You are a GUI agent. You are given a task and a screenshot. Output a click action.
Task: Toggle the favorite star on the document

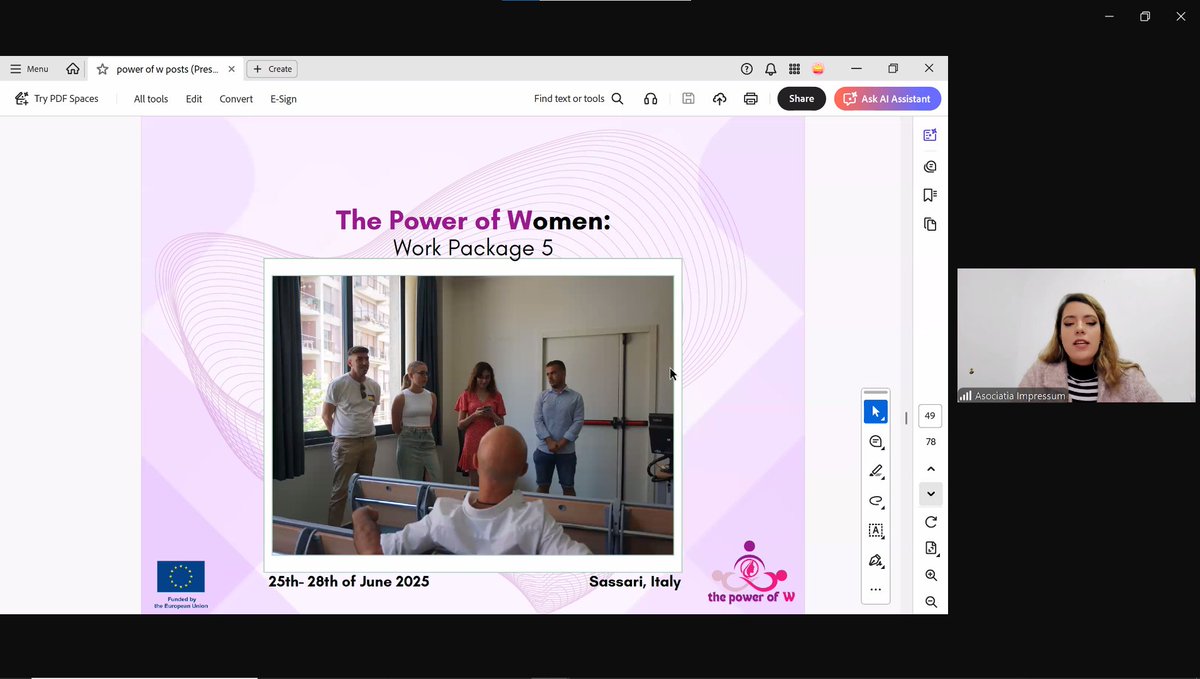click(x=101, y=69)
